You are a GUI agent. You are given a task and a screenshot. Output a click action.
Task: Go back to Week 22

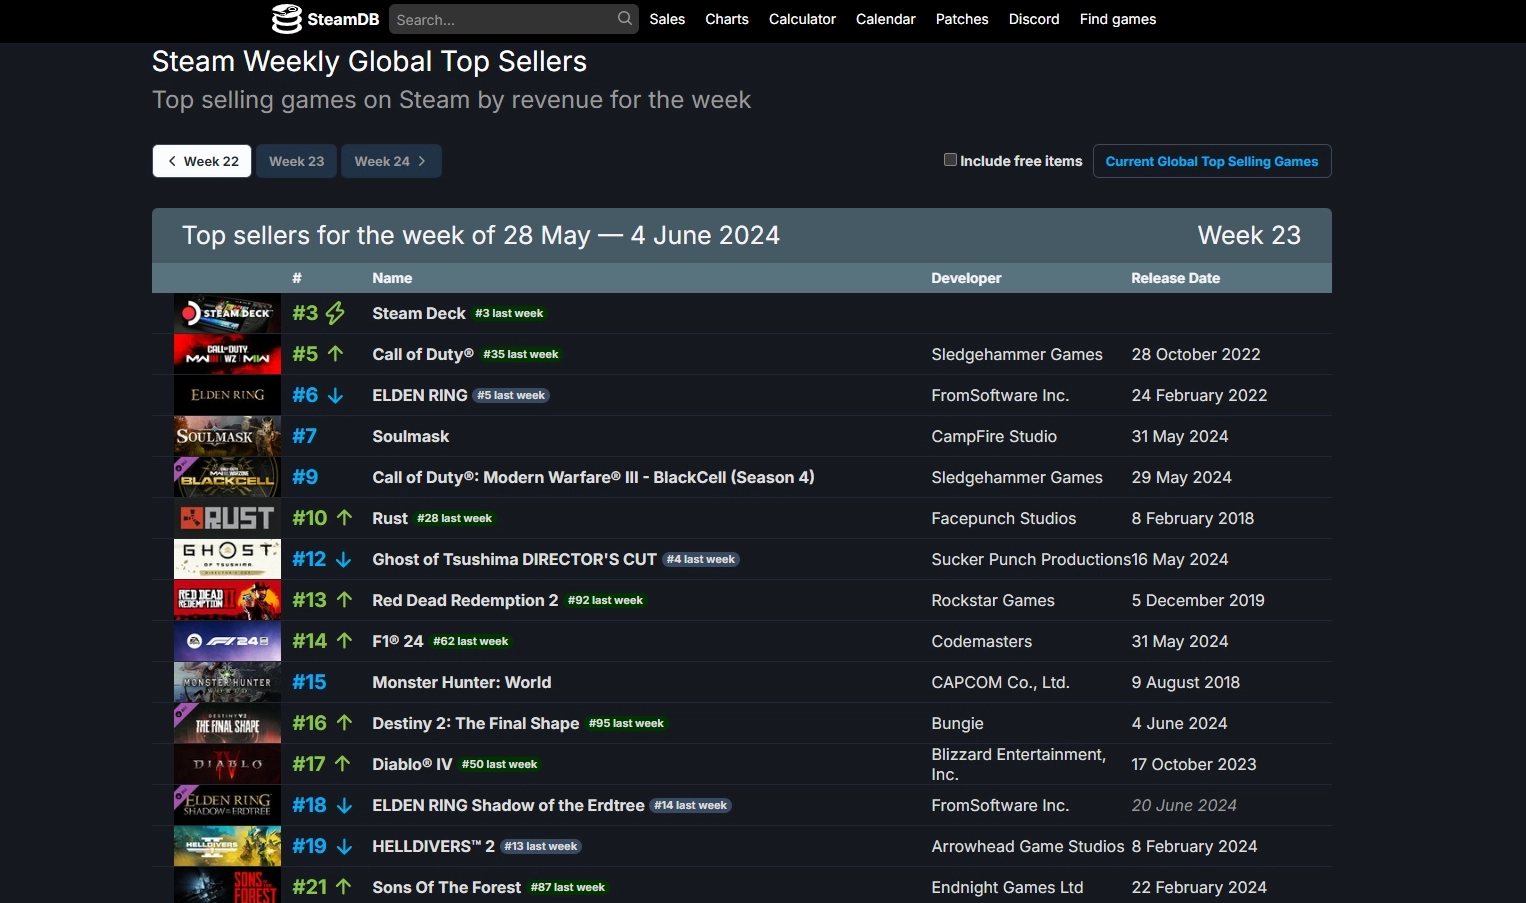tap(202, 161)
